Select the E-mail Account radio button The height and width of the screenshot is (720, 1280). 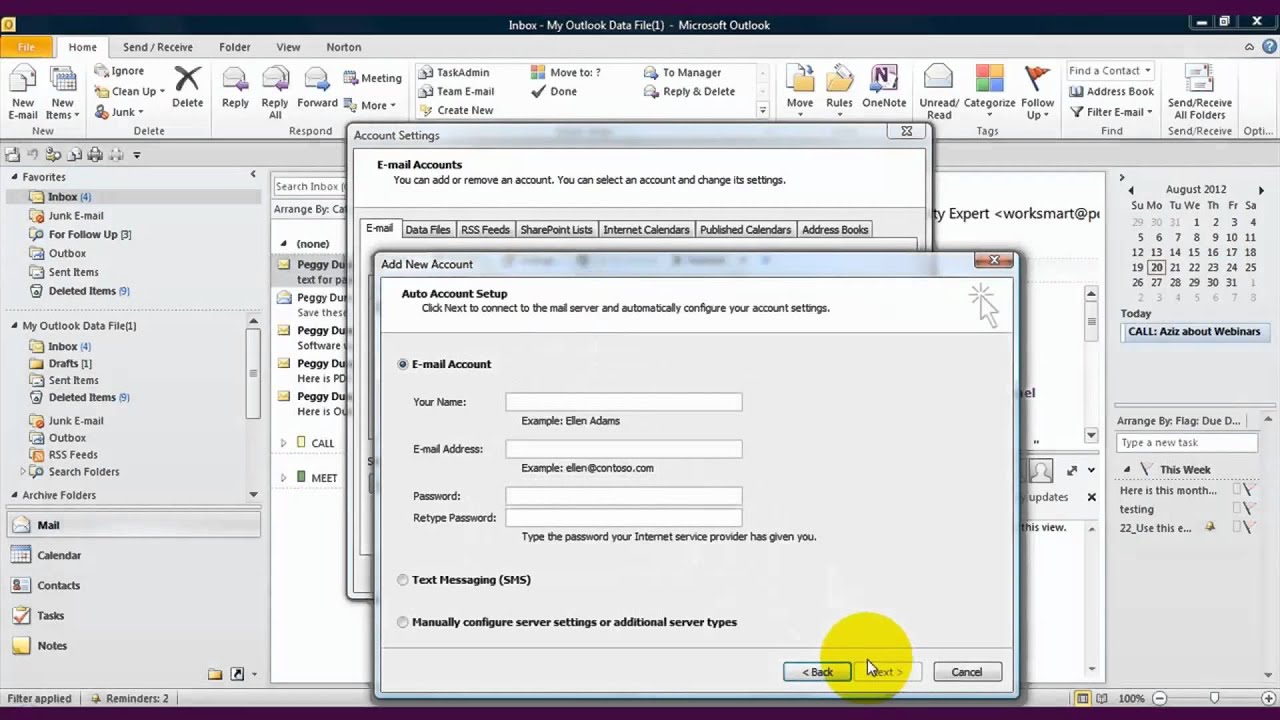tap(403, 364)
